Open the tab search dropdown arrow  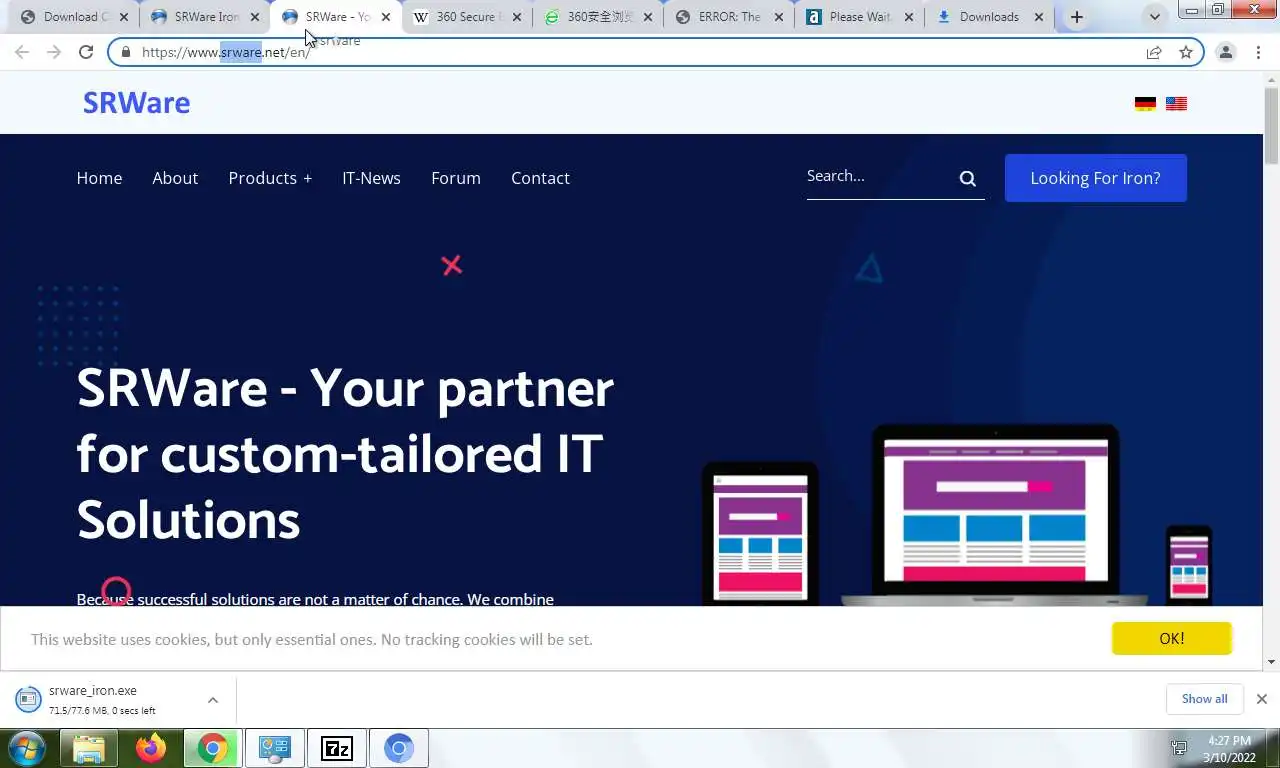pyautogui.click(x=1155, y=17)
